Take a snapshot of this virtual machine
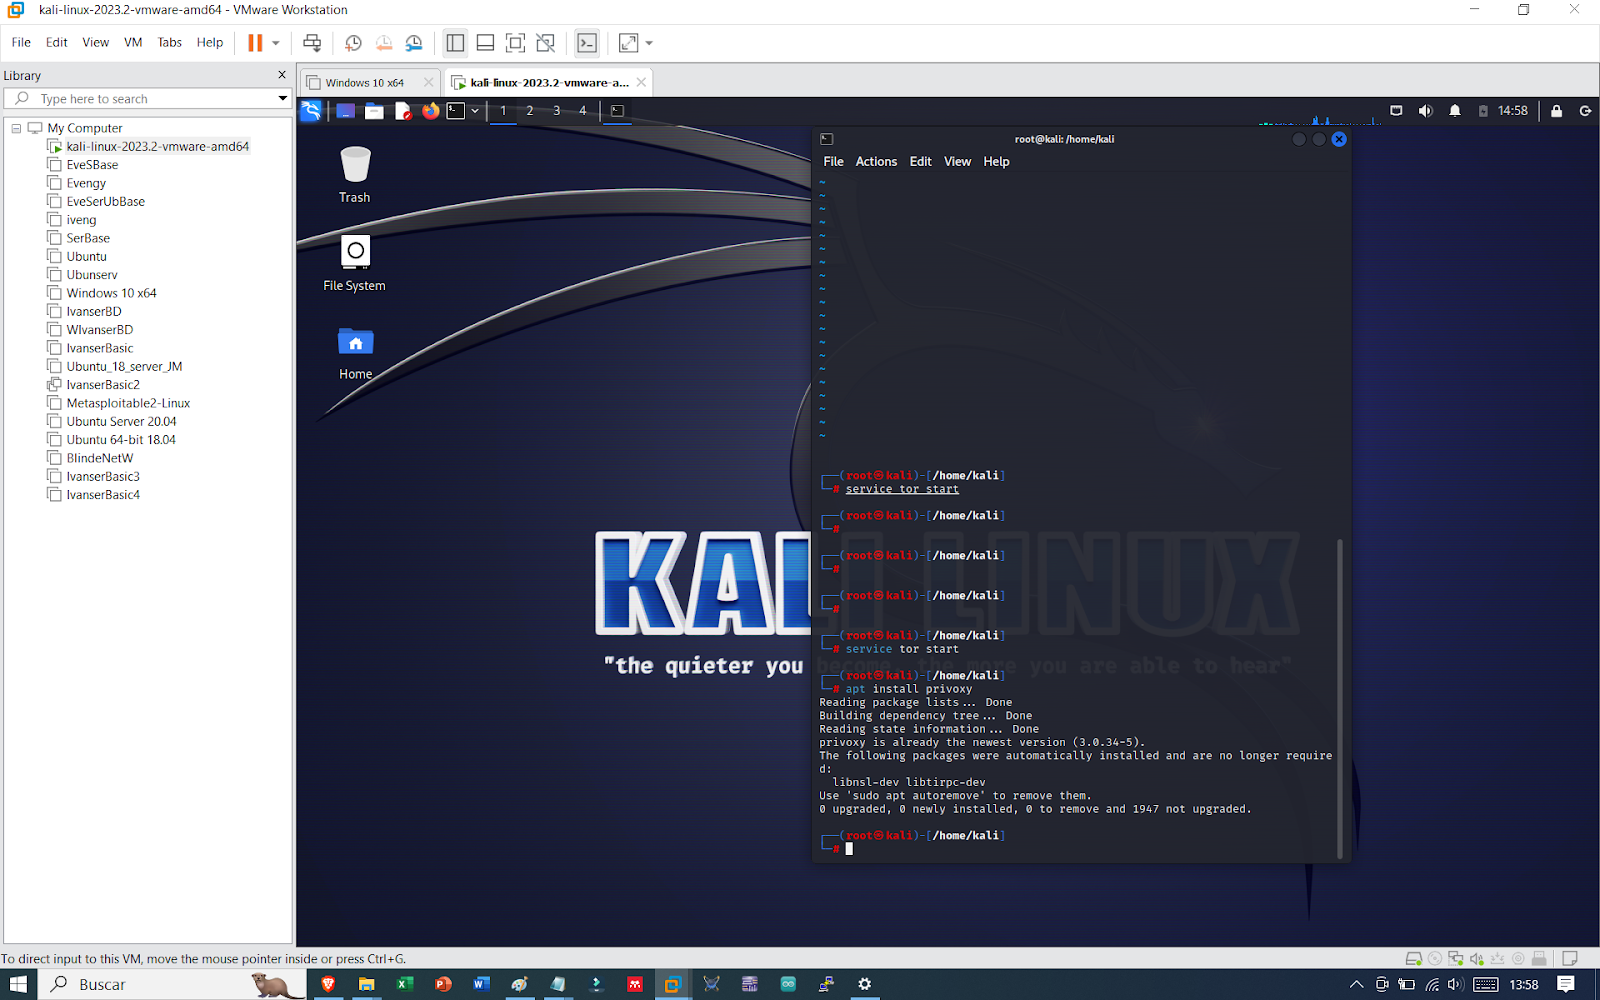The image size is (1600, 1000). point(353,43)
